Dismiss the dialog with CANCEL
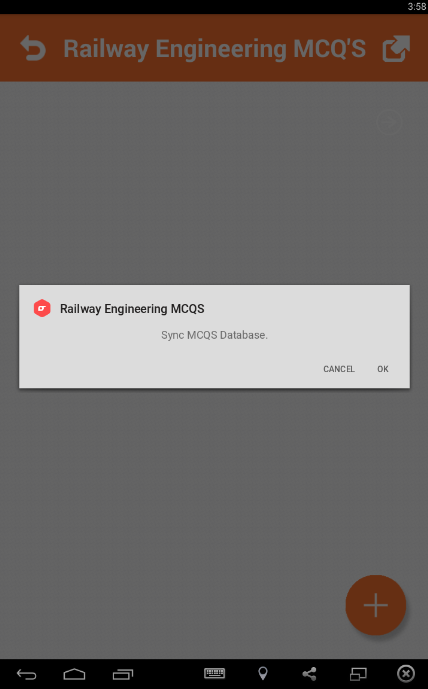 point(339,369)
